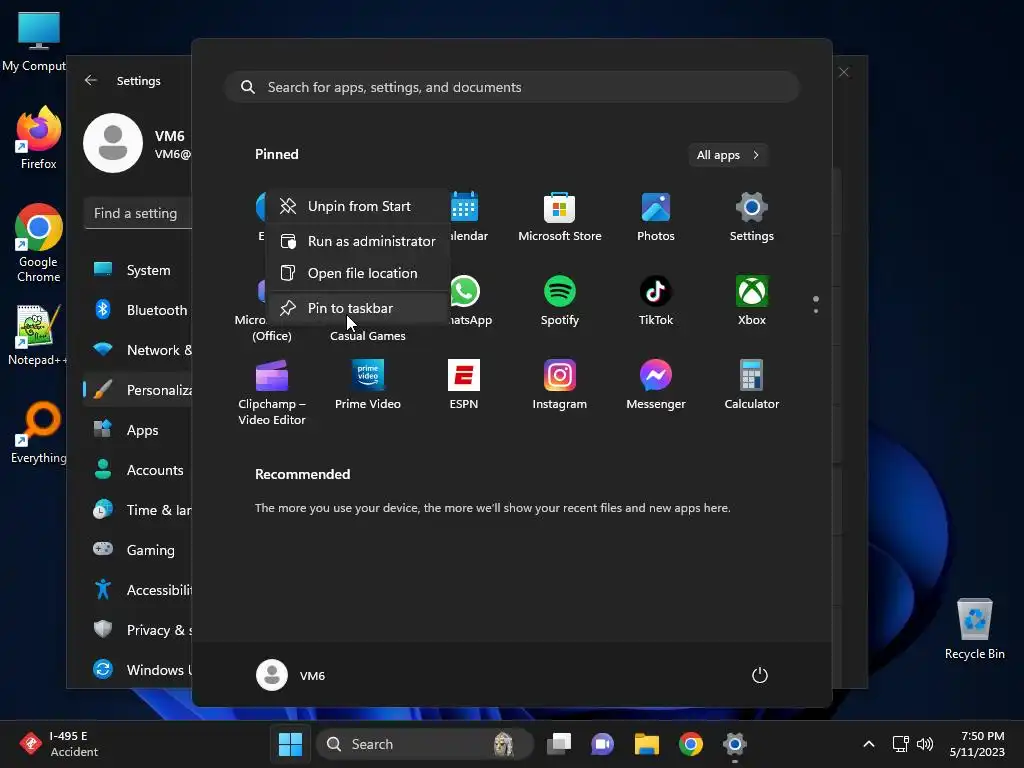This screenshot has width=1024, height=768.
Task: Open VM6 user account menu
Action: point(291,675)
